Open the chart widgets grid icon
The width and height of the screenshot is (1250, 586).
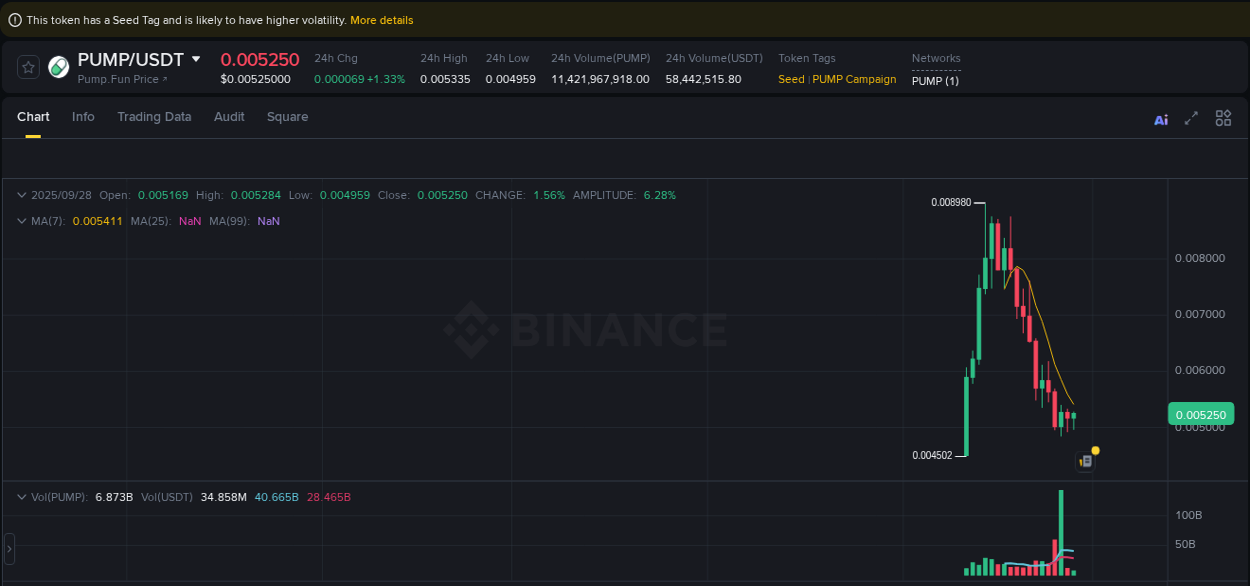1223,118
